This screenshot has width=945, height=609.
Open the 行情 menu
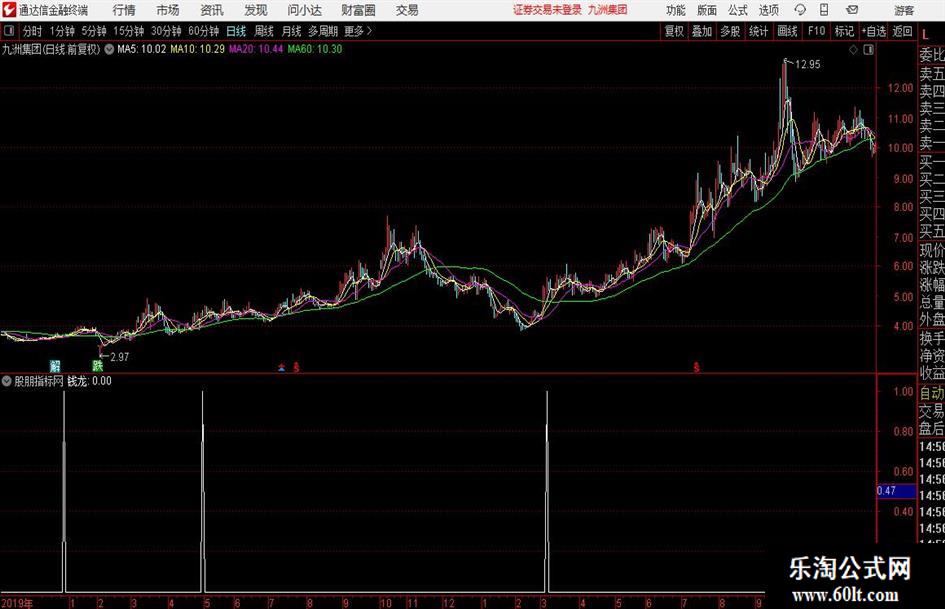click(x=124, y=10)
